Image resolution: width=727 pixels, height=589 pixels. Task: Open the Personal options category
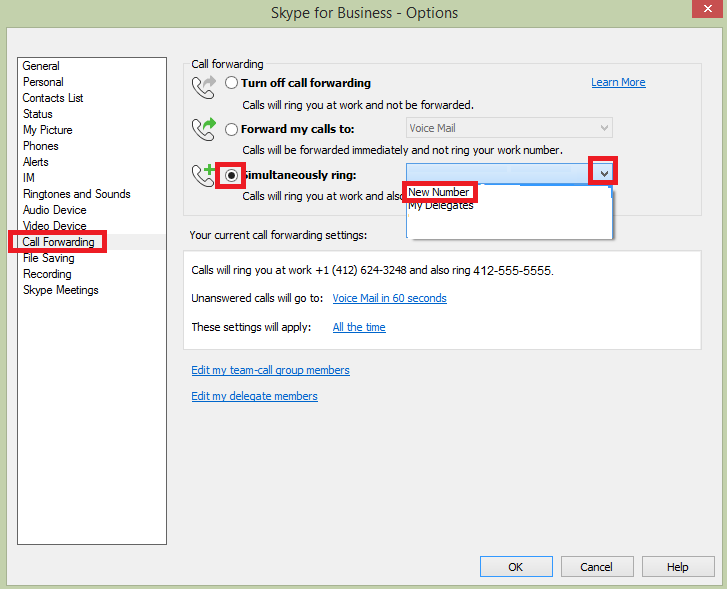[x=43, y=82]
